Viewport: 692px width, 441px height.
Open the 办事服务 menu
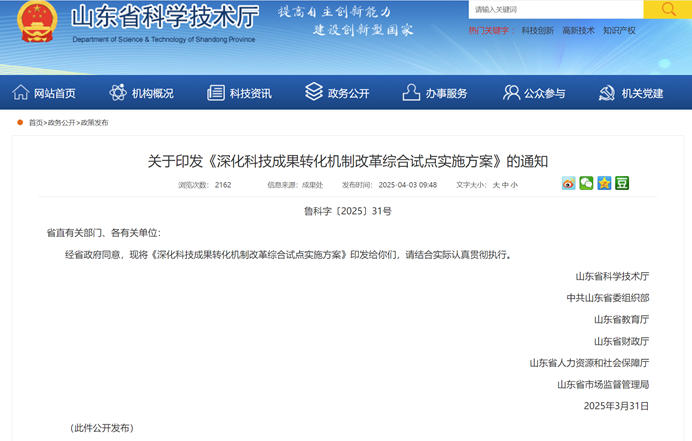pos(446,93)
